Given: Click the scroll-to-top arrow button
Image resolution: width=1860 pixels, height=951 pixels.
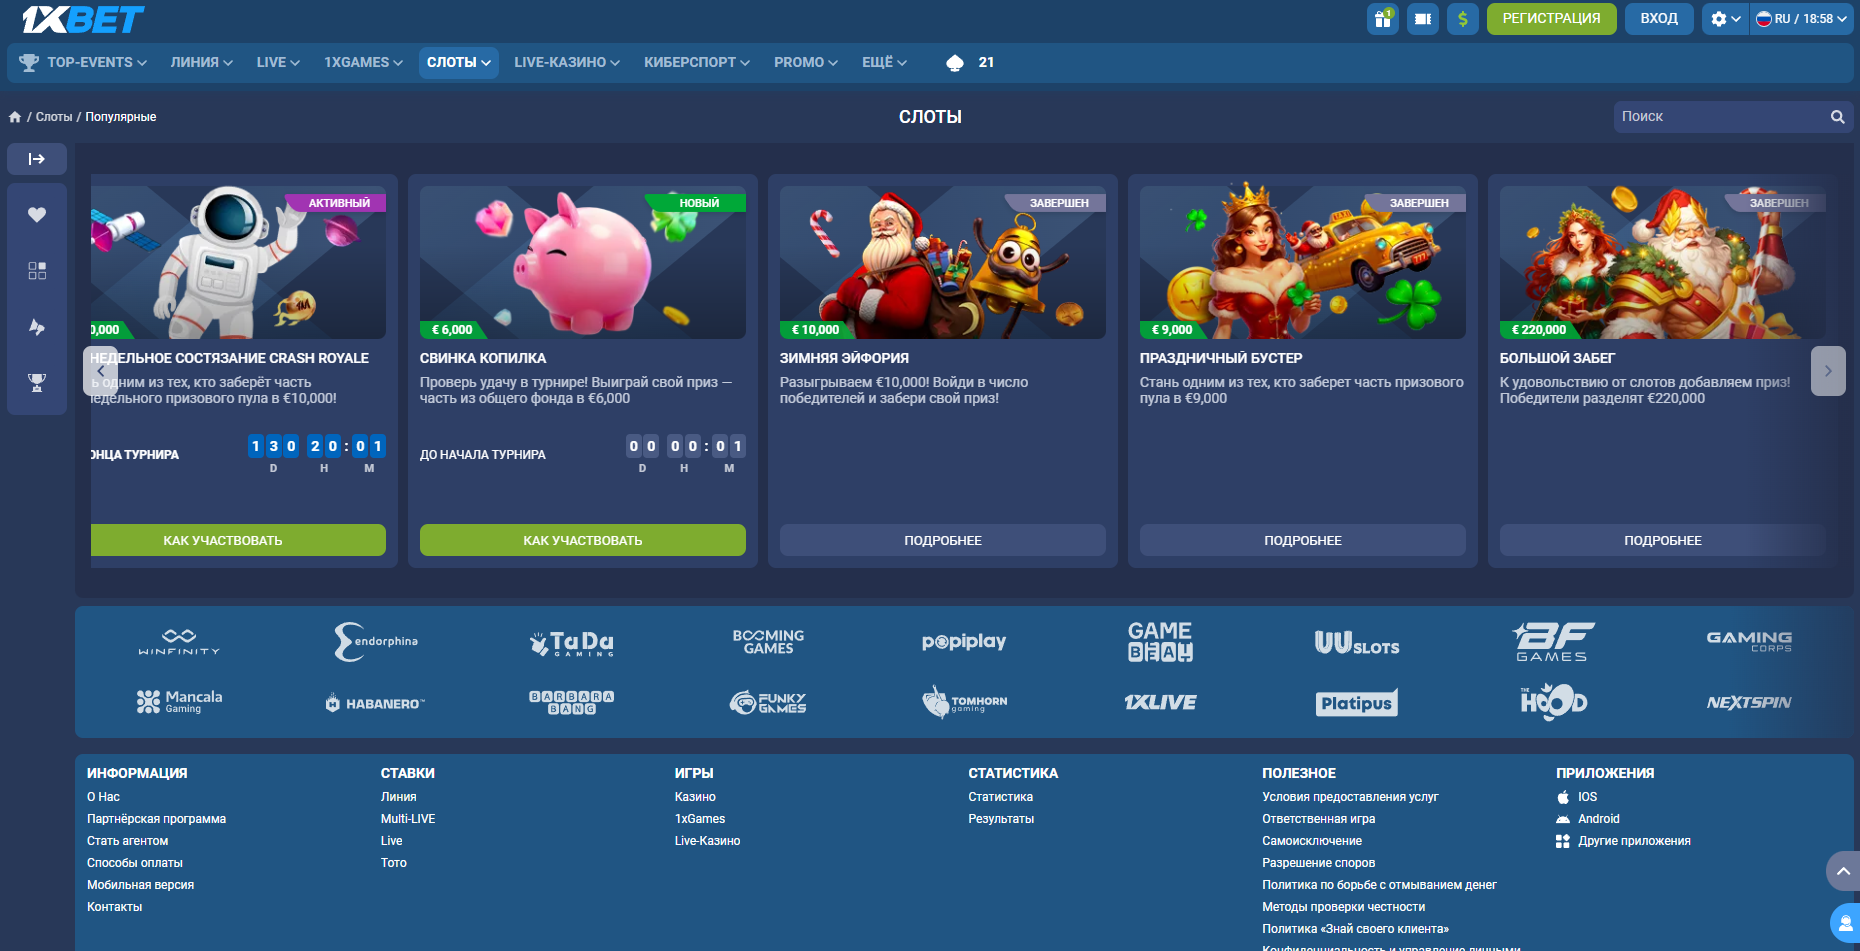Looking at the screenshot, I should 1843,871.
